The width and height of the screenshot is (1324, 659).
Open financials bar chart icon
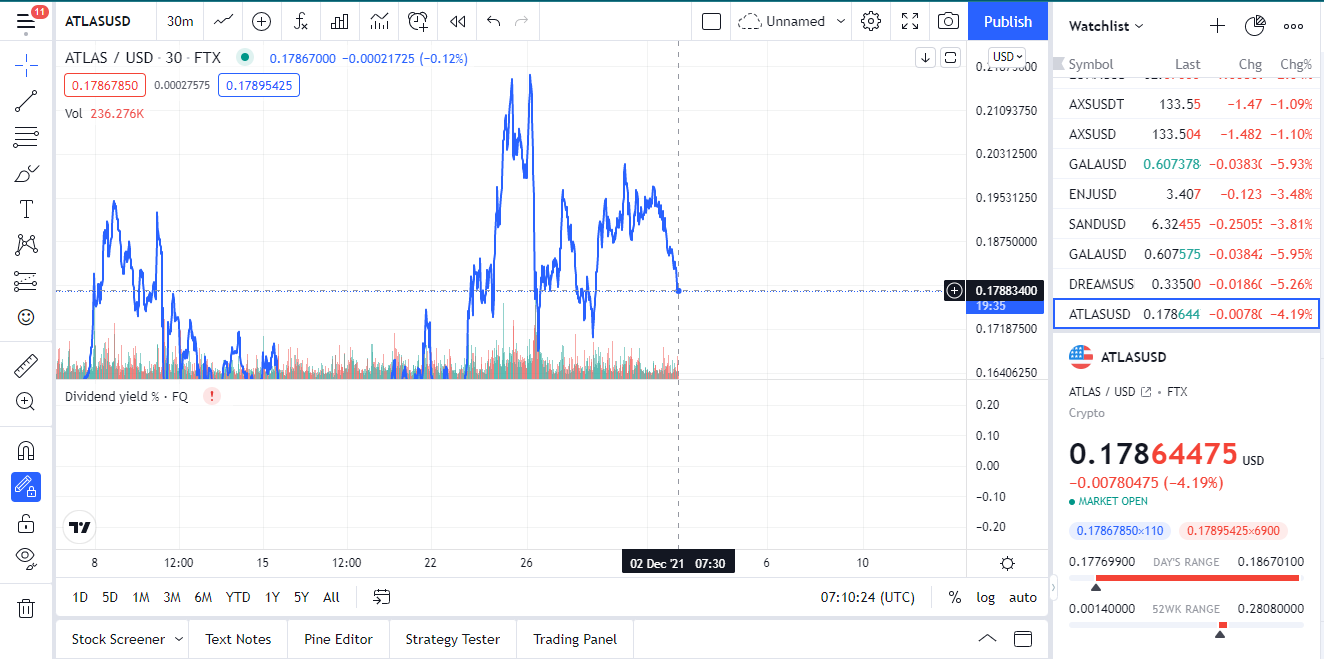(x=340, y=21)
